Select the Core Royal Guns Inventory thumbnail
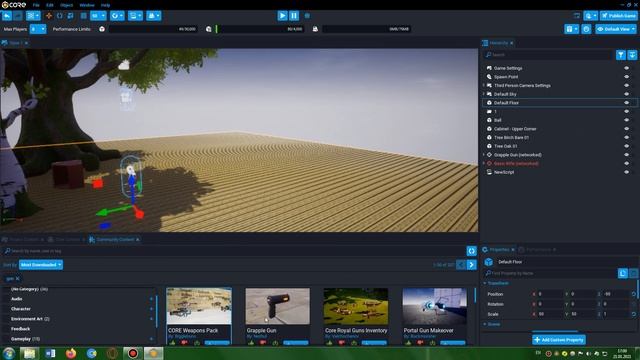 click(356, 306)
